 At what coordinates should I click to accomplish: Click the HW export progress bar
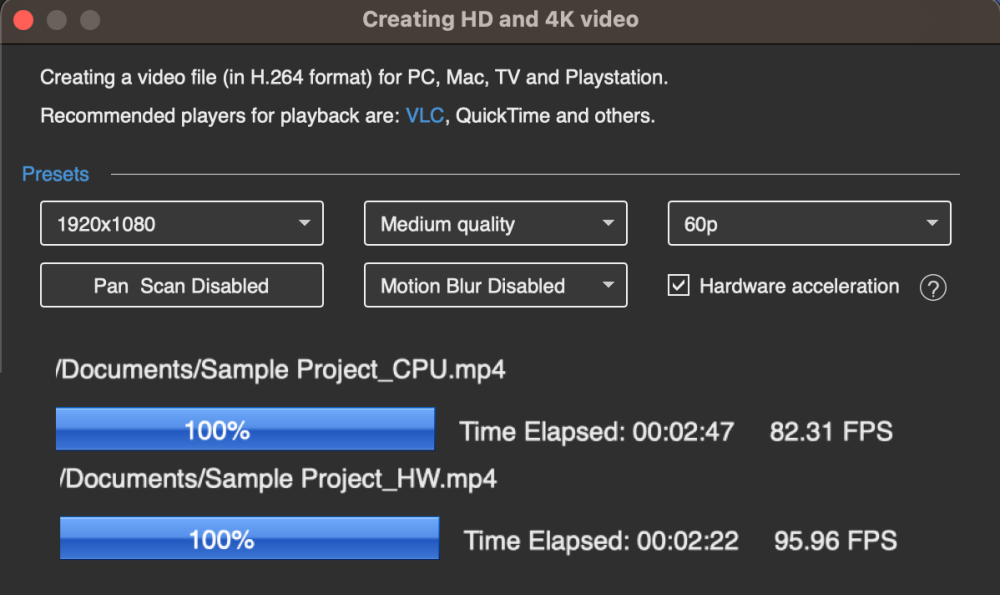tap(249, 539)
